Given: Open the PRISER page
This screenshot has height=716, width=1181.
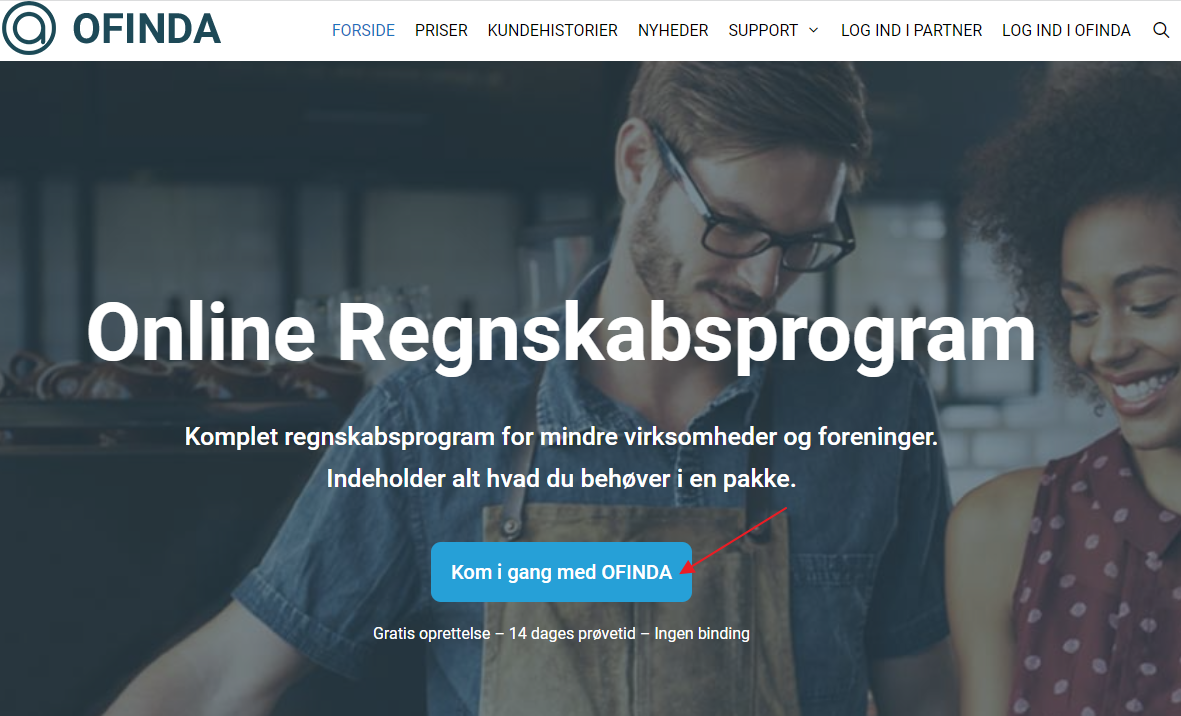Looking at the screenshot, I should click(441, 30).
